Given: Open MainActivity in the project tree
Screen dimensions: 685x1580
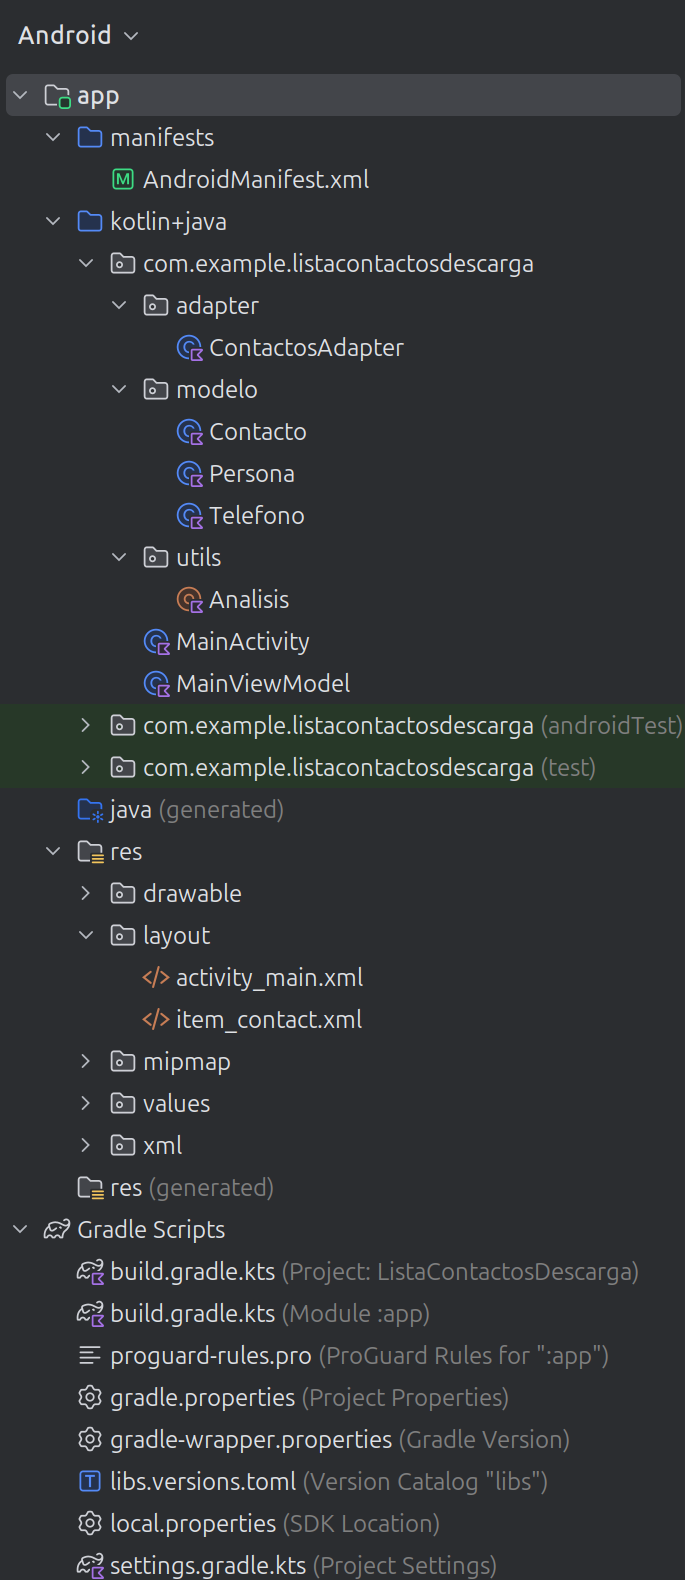Looking at the screenshot, I should tap(242, 642).
